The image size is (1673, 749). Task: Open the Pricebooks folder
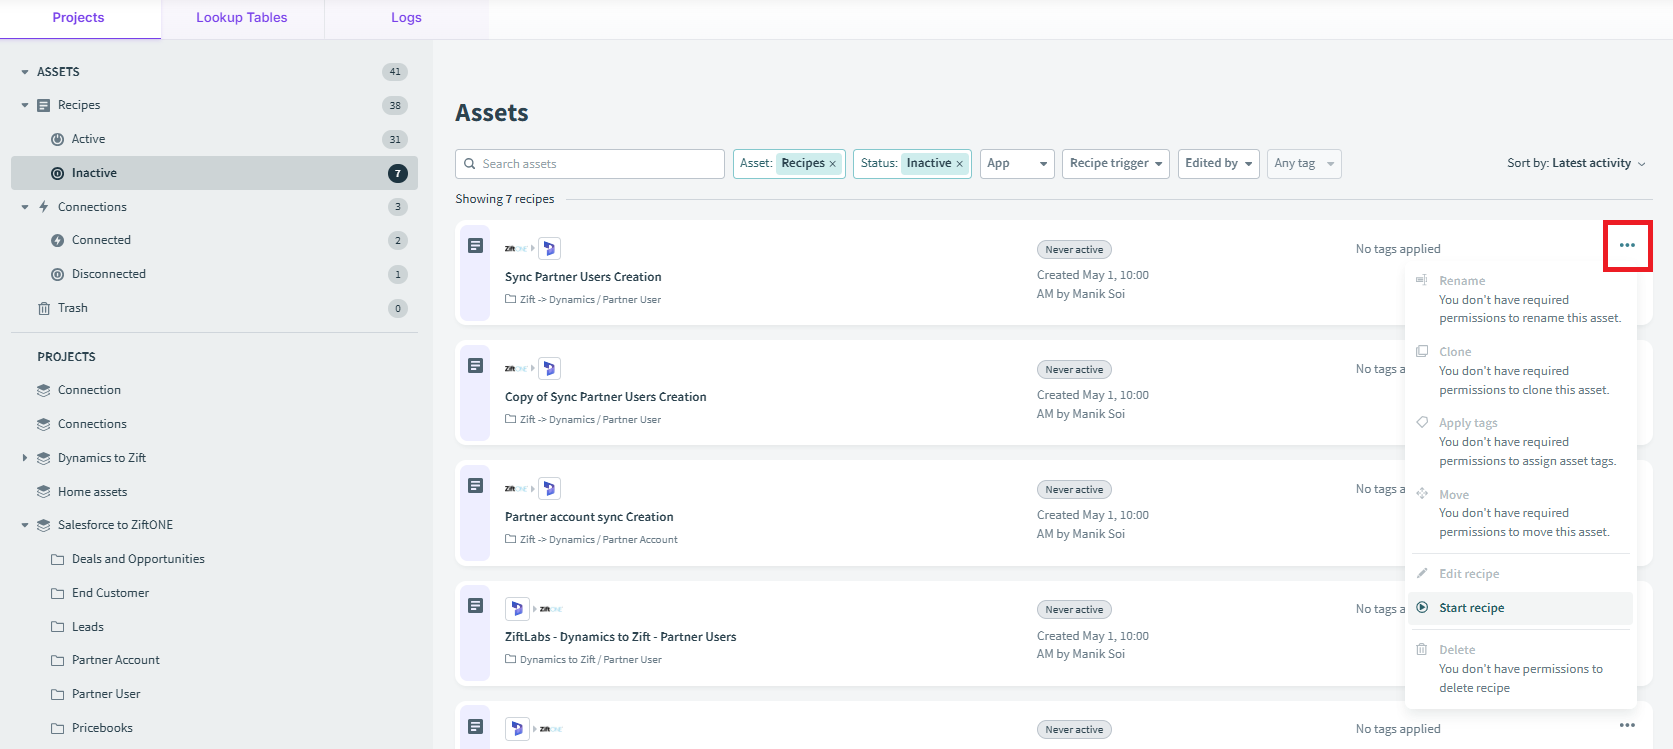[102, 728]
